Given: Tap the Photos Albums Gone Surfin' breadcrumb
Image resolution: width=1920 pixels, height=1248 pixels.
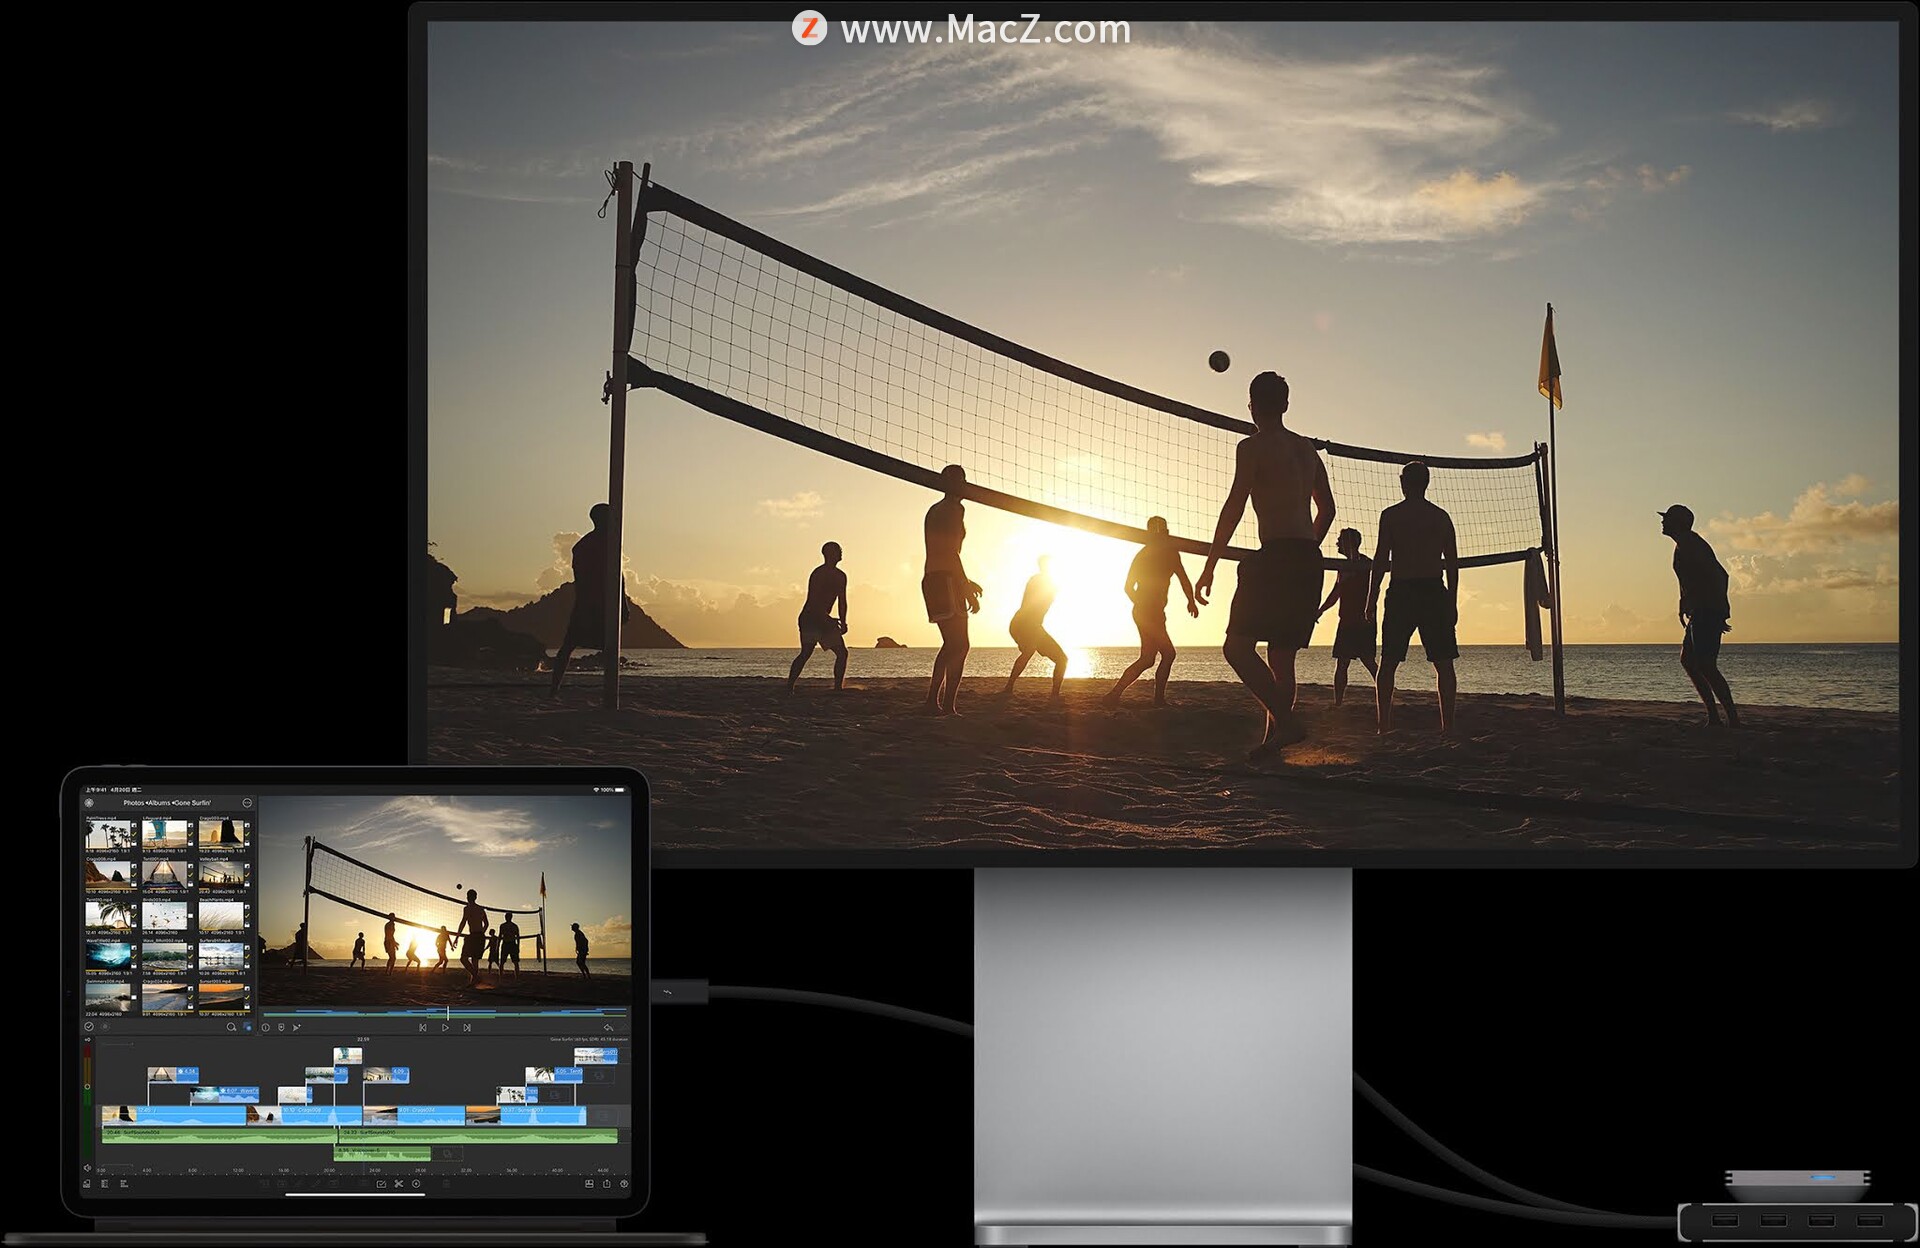Looking at the screenshot, I should point(167,803).
